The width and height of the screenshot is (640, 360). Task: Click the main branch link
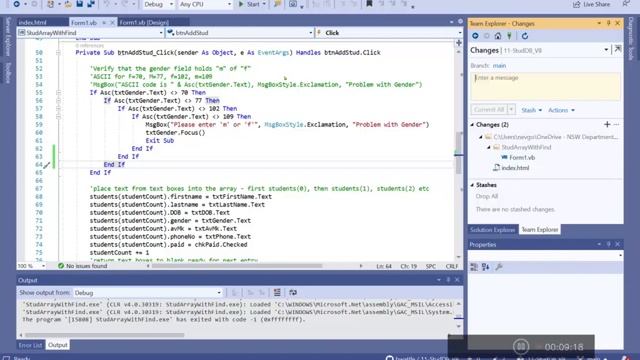tap(499, 66)
